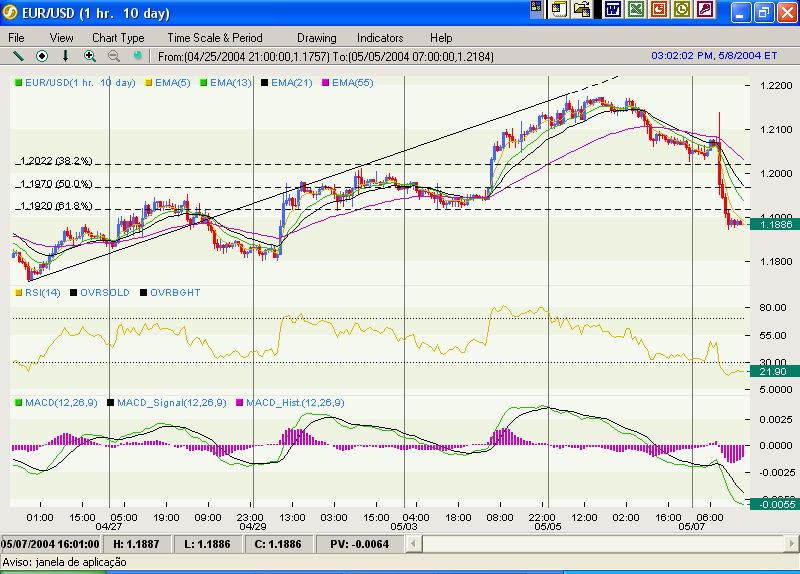
Task: Click the 1.2022 (38.2%) Fibonacci level label
Action: pyautogui.click(x=56, y=160)
